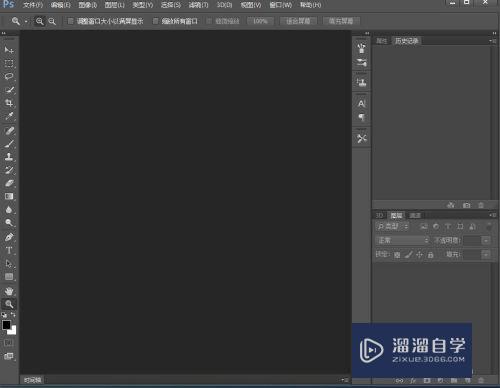The width and height of the screenshot is (500, 388).
Task: Click add layer mask icon in Layers panel
Action: [427, 380]
